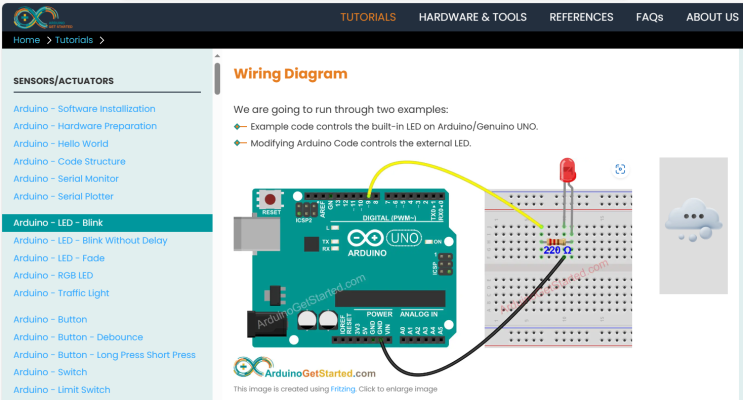Open Arduino - Limit Switch tutorial

coord(62,390)
